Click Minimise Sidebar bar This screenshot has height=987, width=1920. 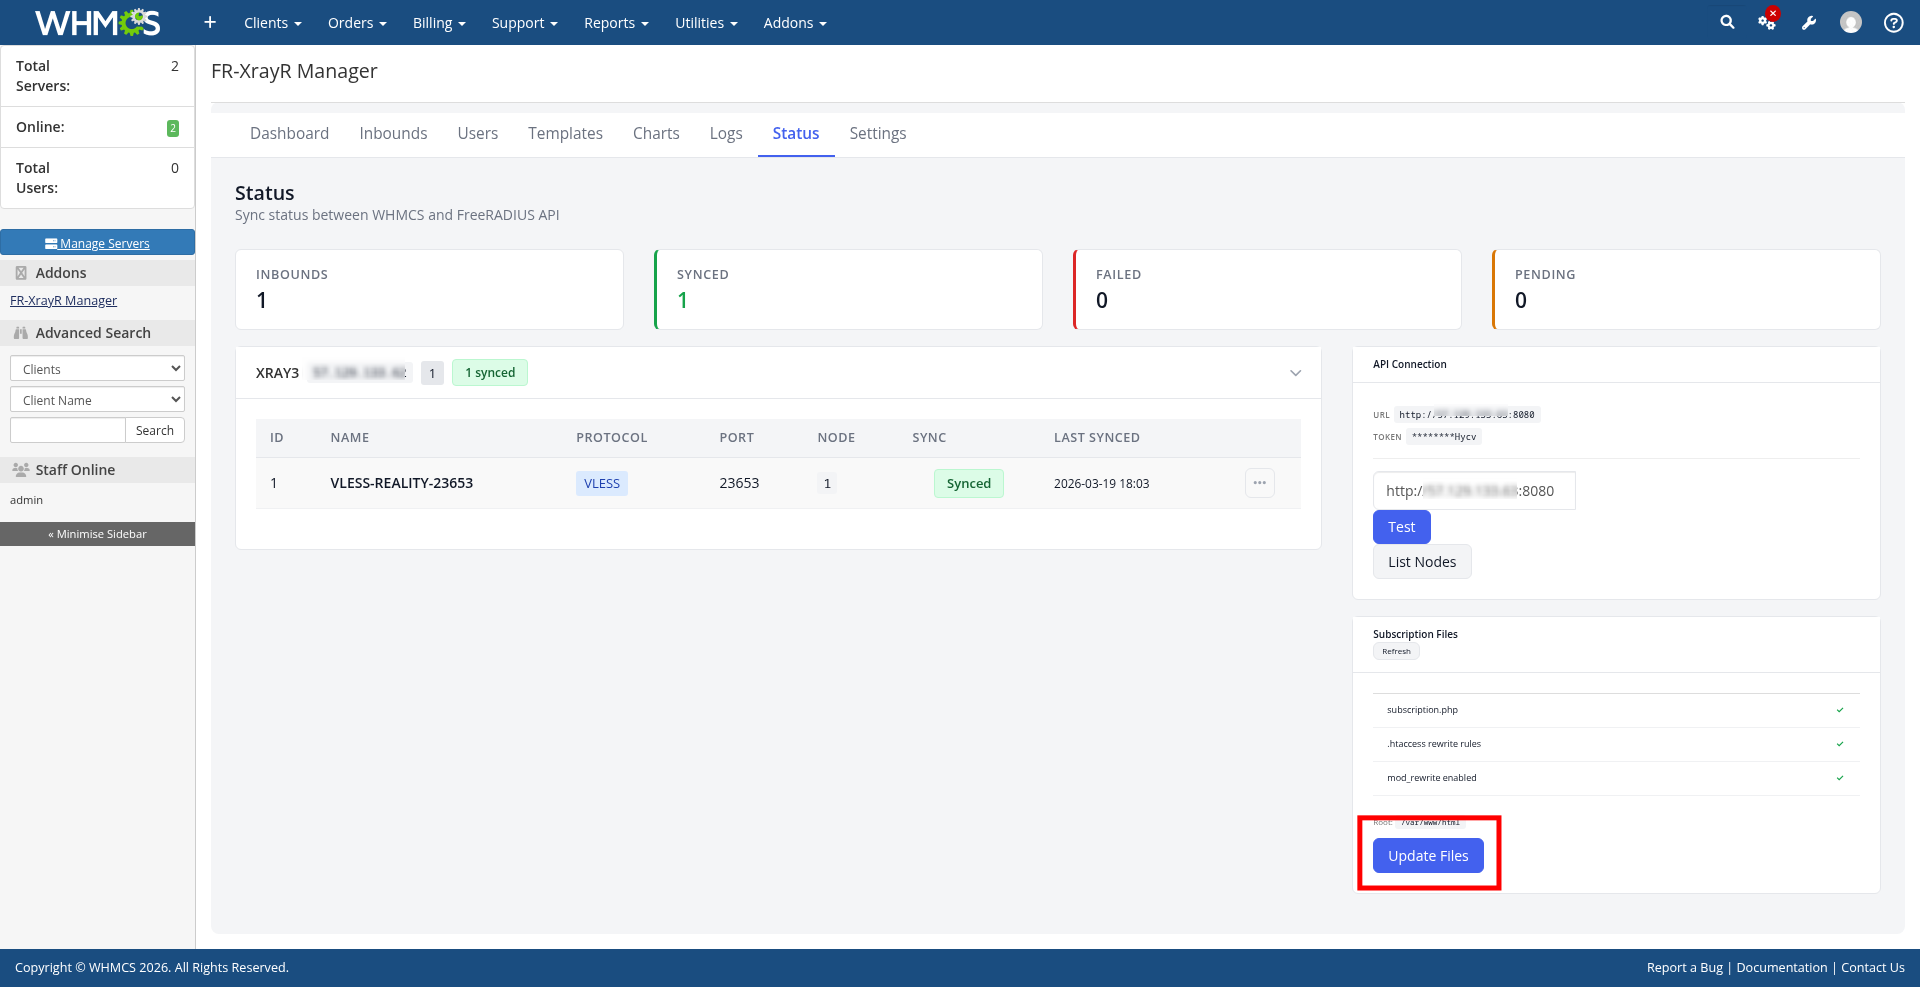tap(97, 534)
